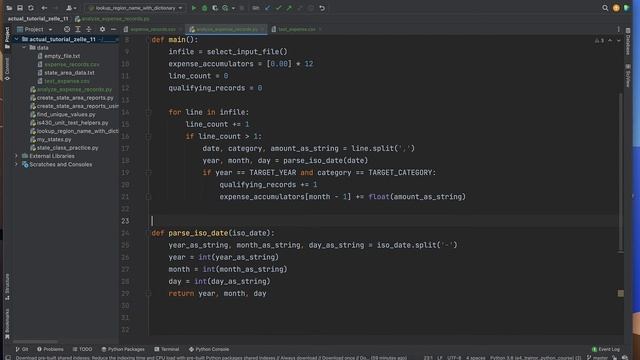Open the Problems tool window
The height and width of the screenshot is (360, 640).
tap(50, 349)
